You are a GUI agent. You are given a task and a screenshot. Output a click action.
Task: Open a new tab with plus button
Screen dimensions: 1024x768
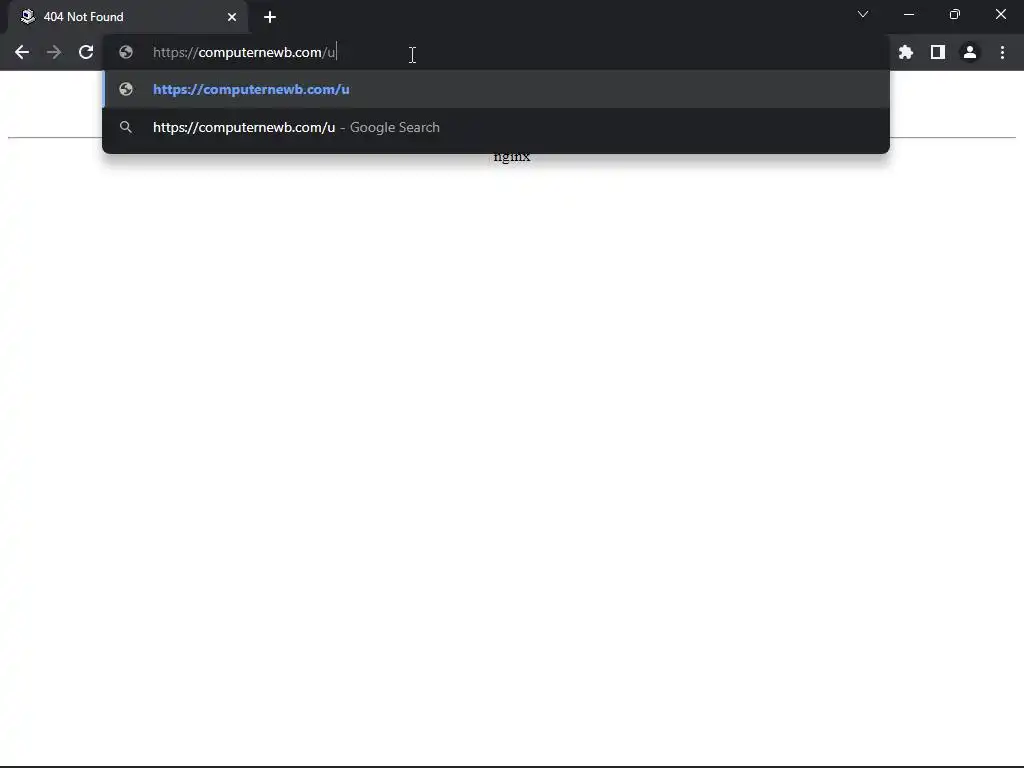tap(270, 17)
